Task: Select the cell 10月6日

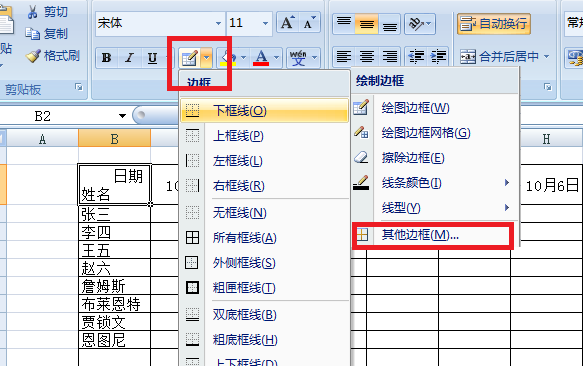Action: pos(551,184)
